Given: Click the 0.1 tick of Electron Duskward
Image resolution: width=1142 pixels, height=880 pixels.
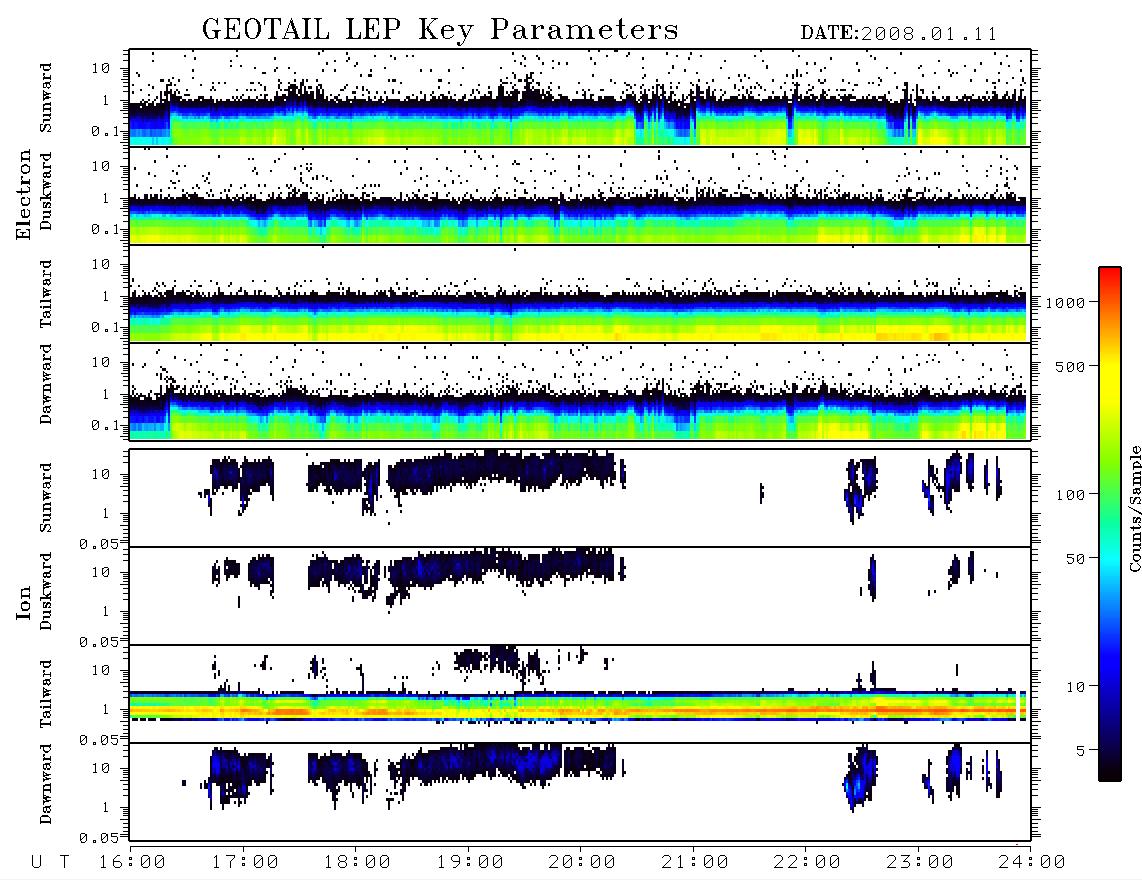Looking at the screenshot, I should pyautogui.click(x=104, y=229).
